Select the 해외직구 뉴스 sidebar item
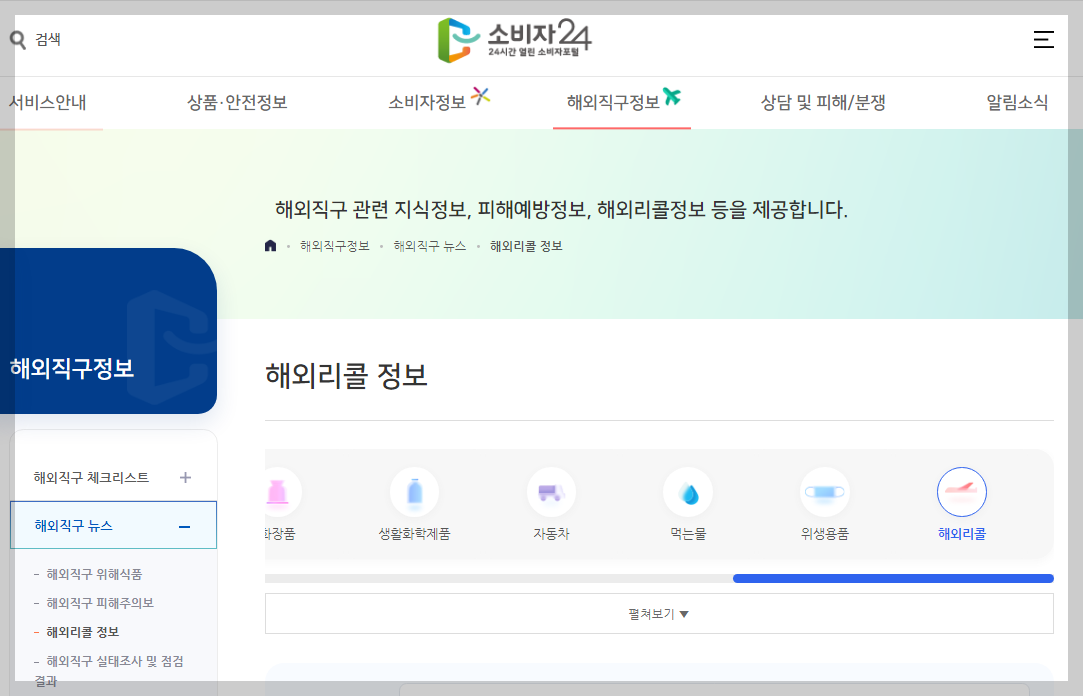This screenshot has width=1083, height=696. coord(113,525)
